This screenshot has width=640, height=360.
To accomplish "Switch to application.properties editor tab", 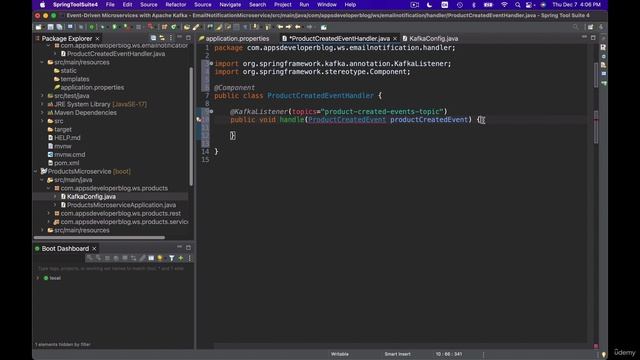I will (x=234, y=38).
